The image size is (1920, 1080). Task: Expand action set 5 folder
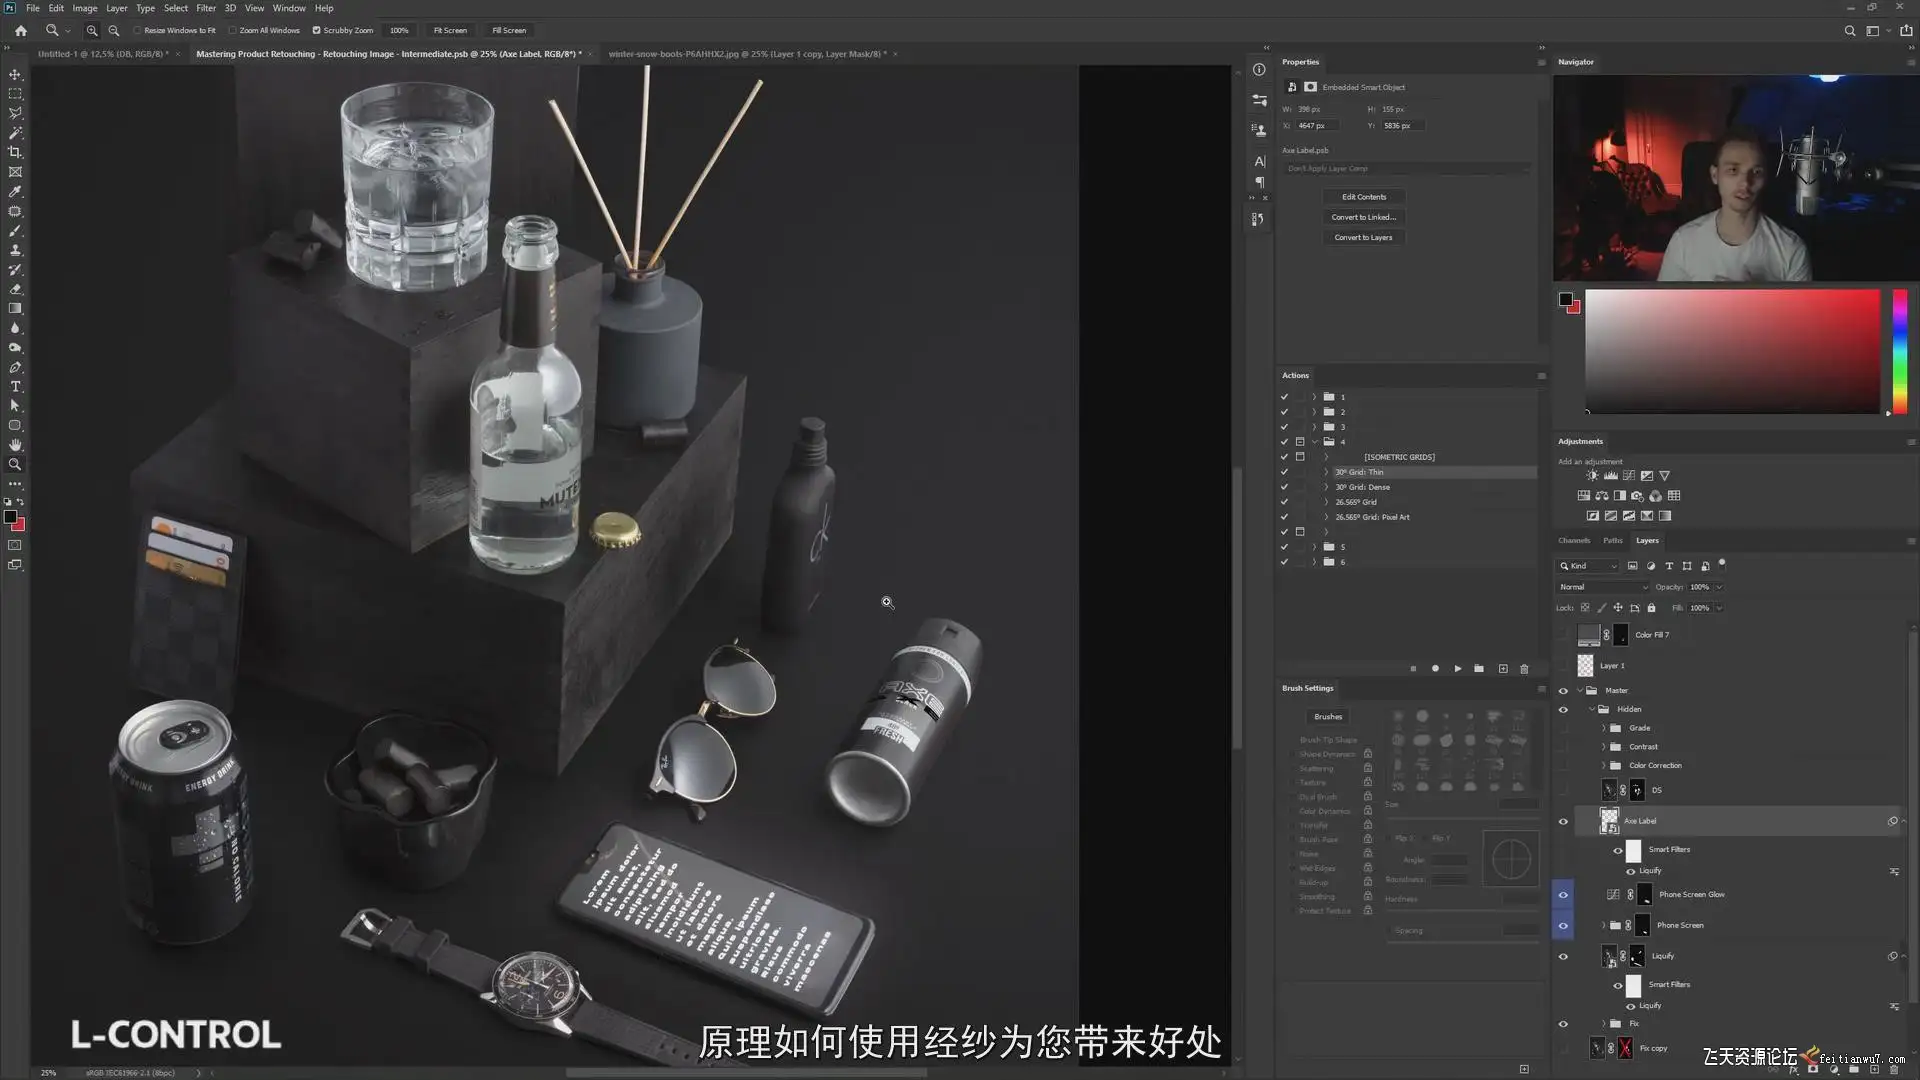[1314, 547]
